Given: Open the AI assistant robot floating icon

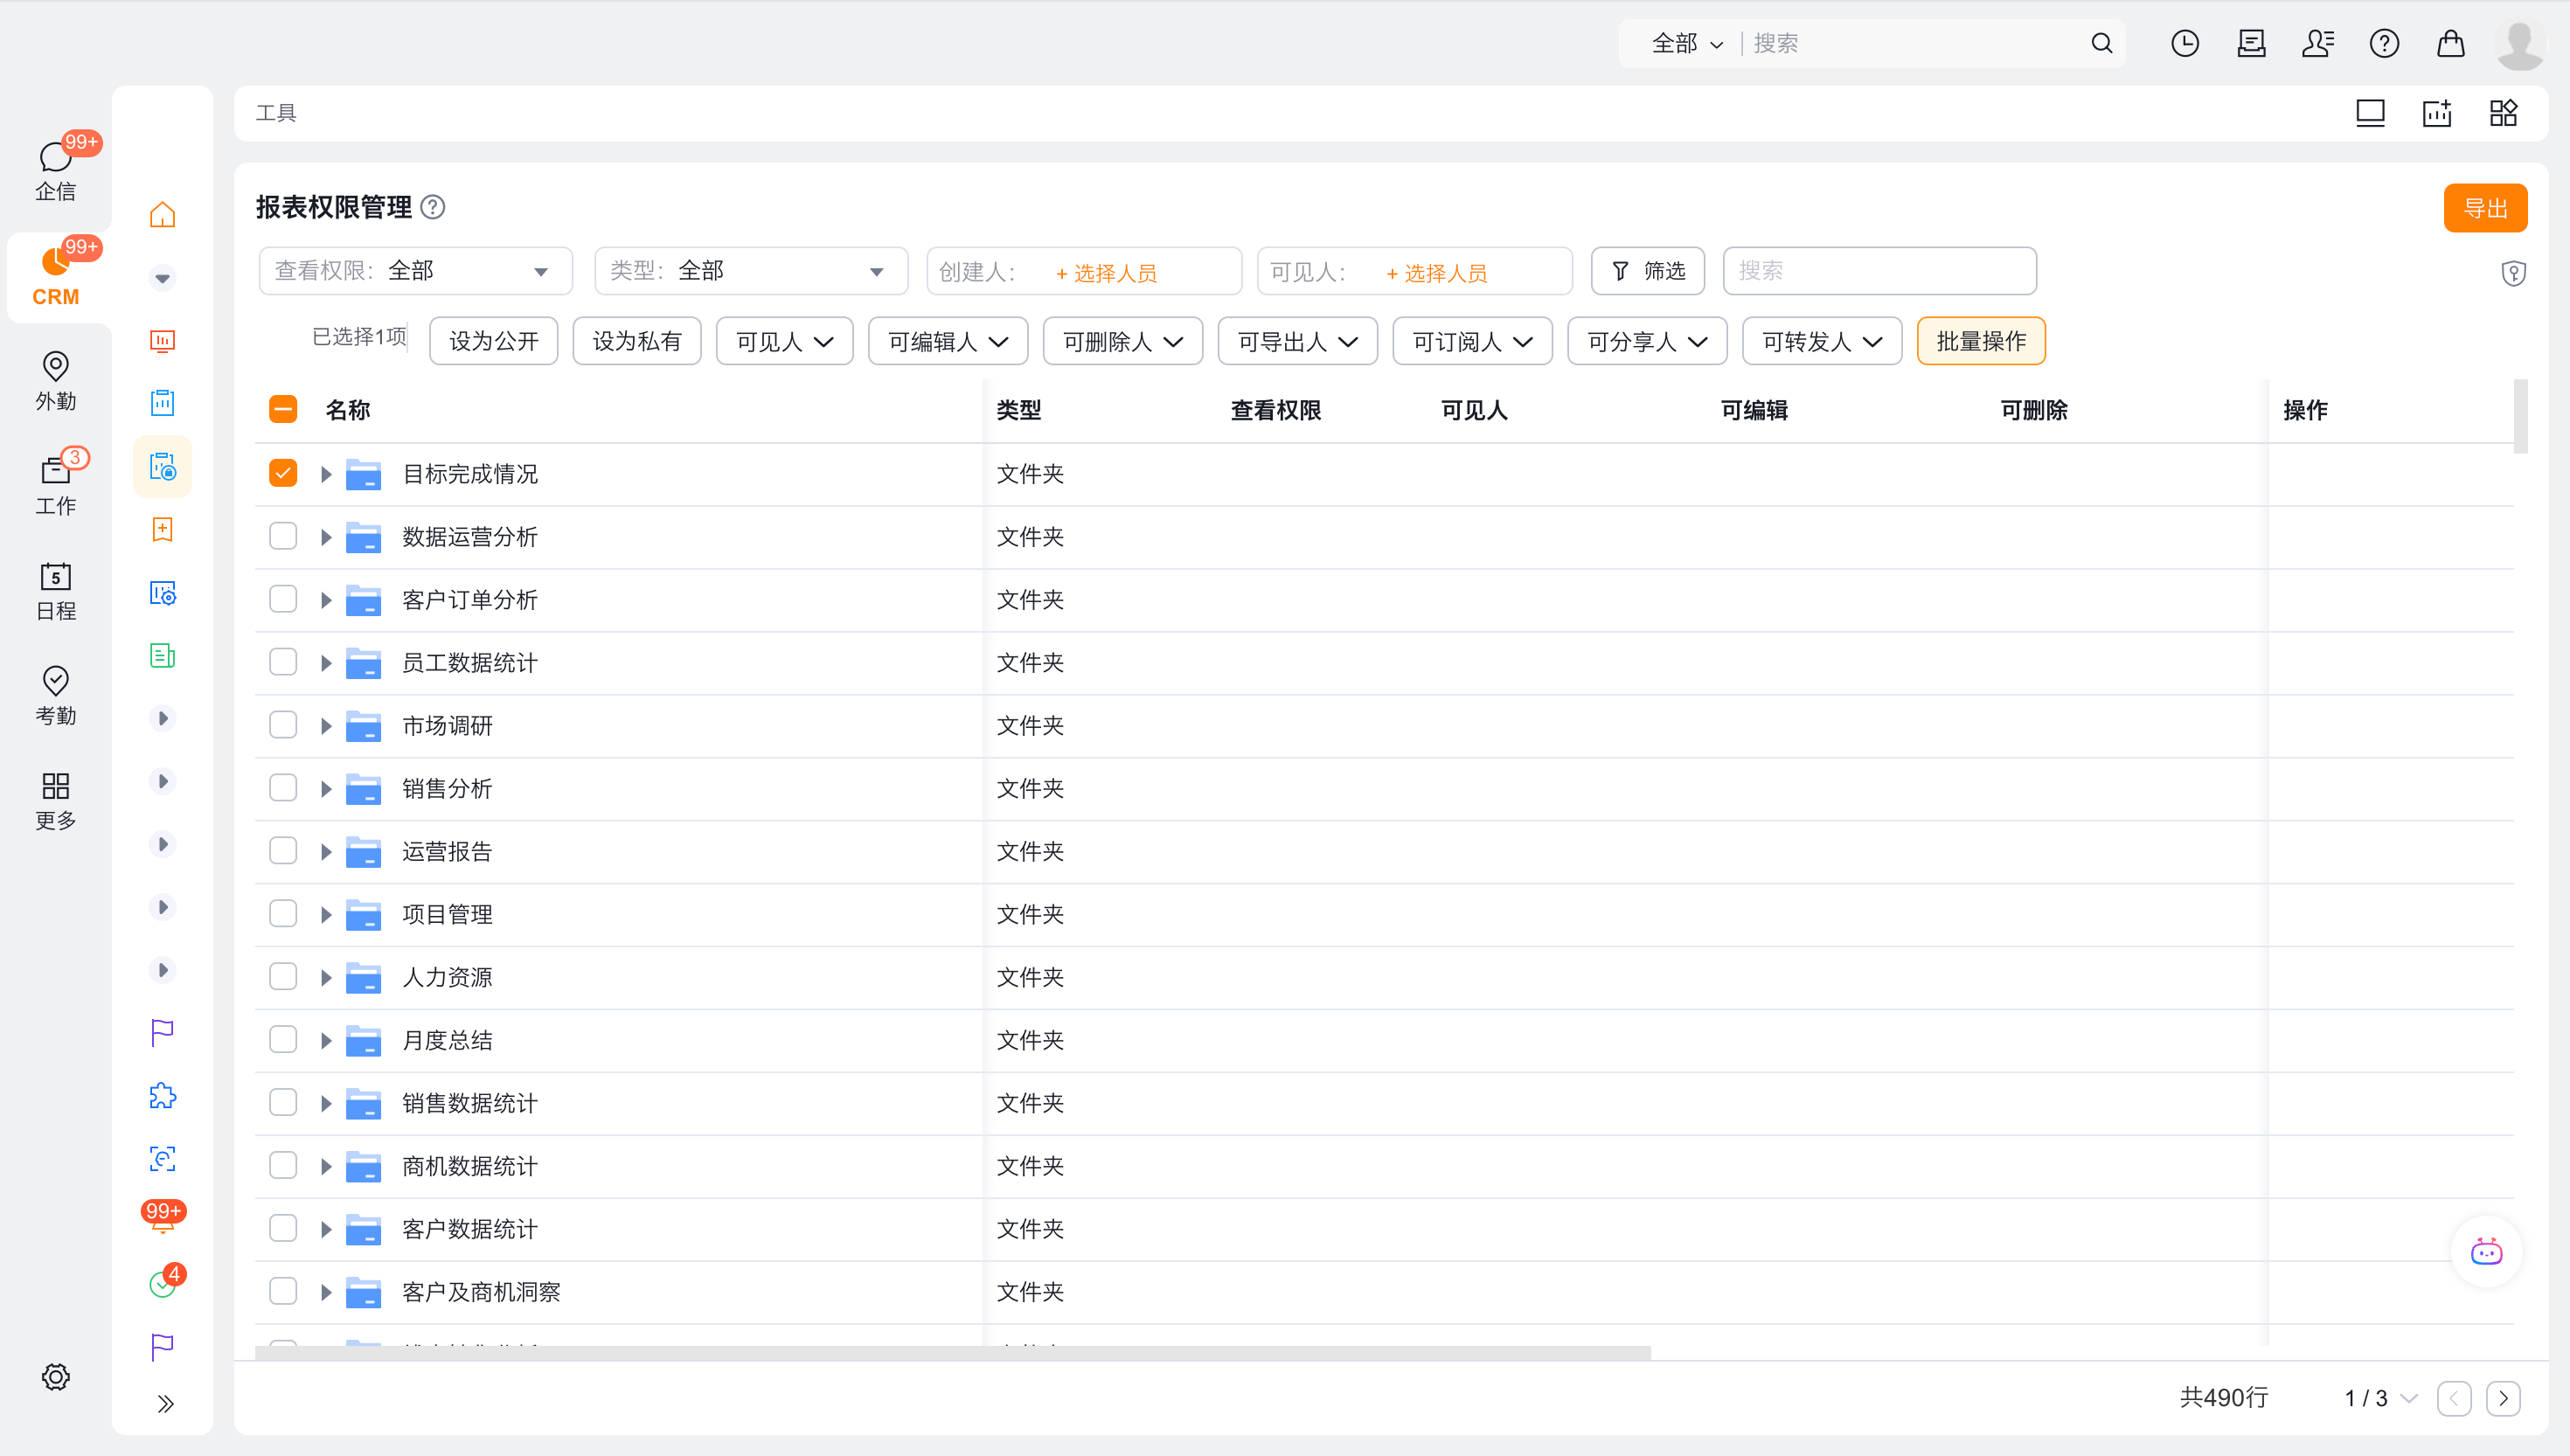Looking at the screenshot, I should coord(2486,1252).
